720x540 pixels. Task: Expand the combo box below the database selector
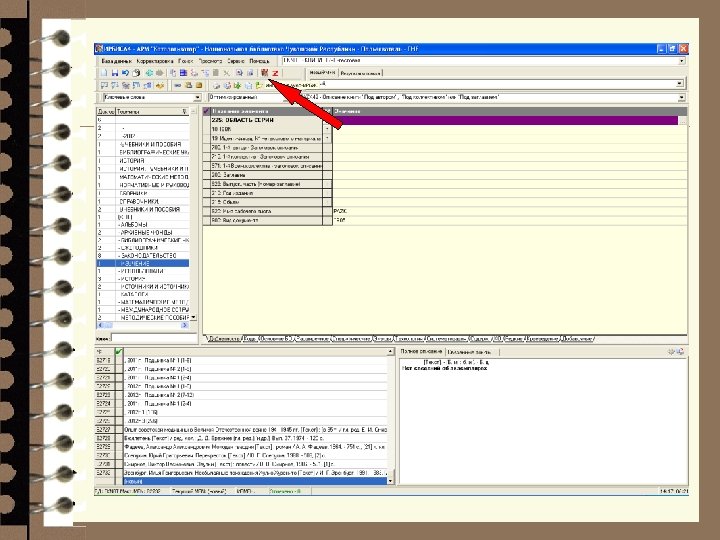tap(679, 84)
